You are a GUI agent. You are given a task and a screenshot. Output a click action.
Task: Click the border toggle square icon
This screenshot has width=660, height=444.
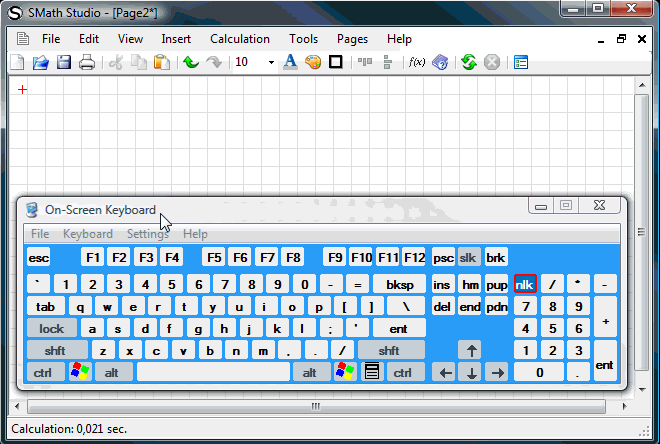point(336,62)
